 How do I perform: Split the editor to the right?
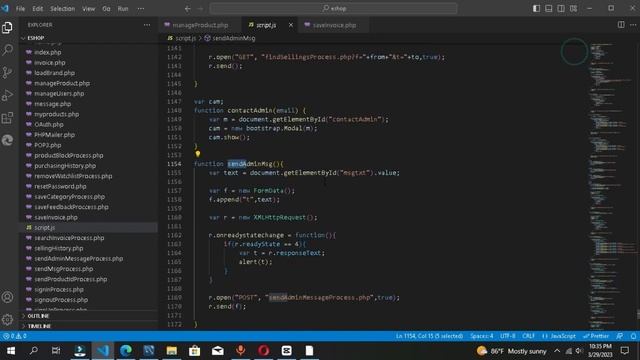[621, 24]
